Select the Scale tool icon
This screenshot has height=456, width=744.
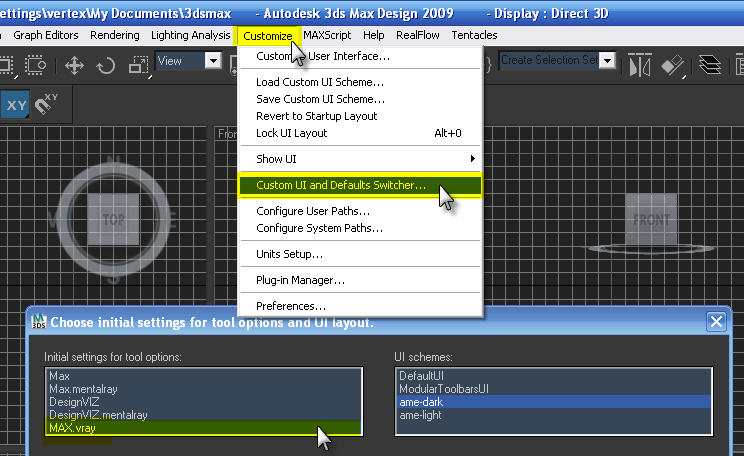click(x=139, y=65)
